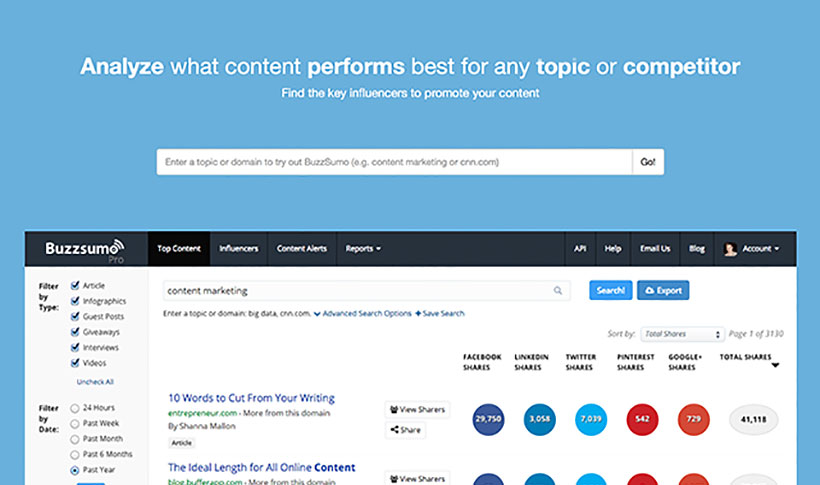Click the total shares bubble showing 41,118
Viewport: 820px width, 485px height.
(x=754, y=419)
